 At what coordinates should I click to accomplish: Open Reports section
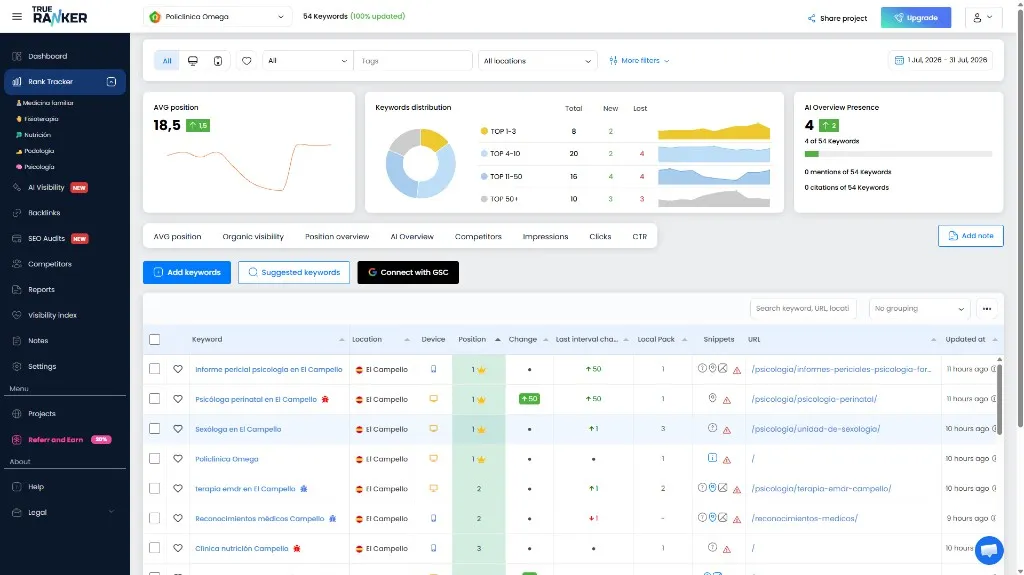(41, 289)
